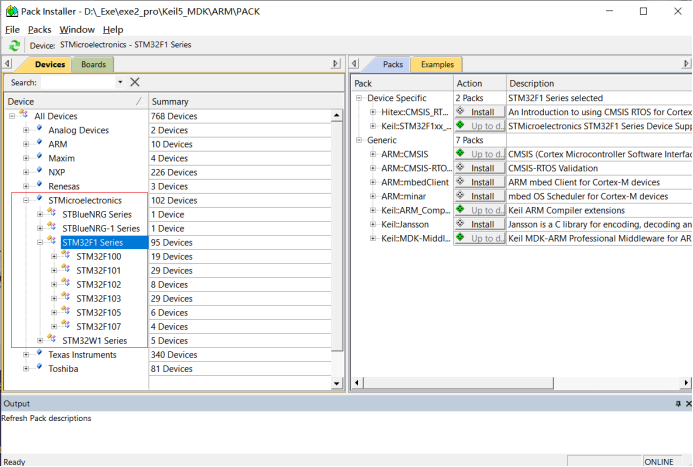Collapse the Generic pack group

pos(359,140)
